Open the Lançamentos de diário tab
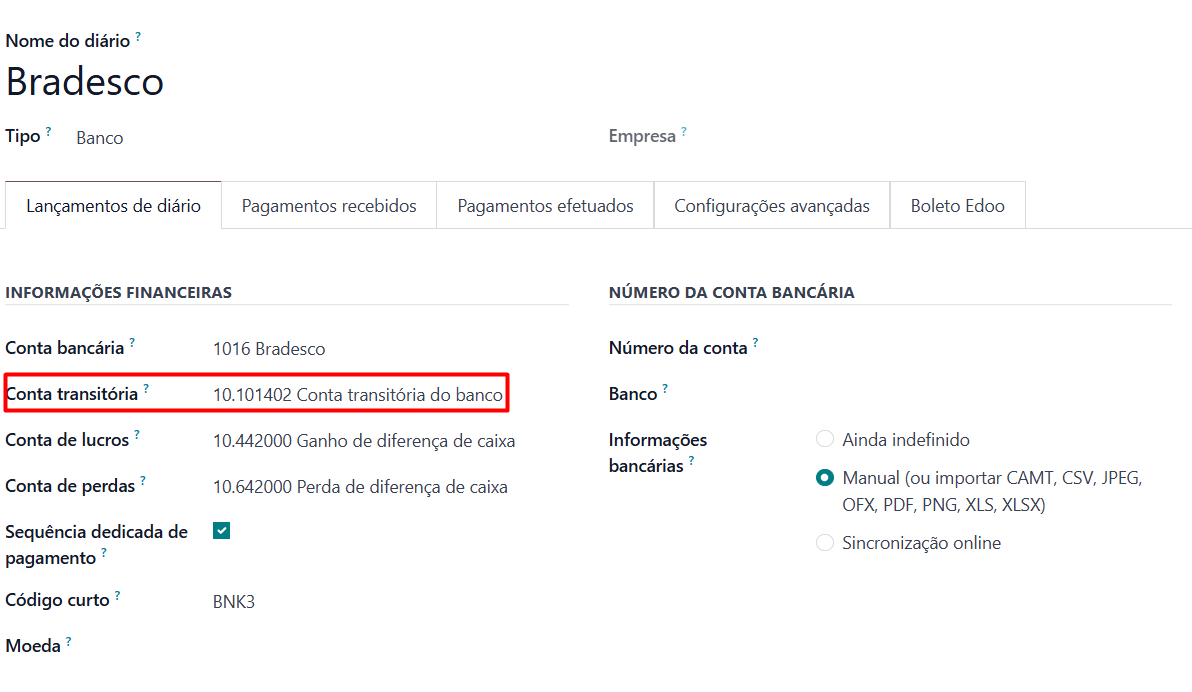This screenshot has height=692, width=1192. [x=113, y=205]
